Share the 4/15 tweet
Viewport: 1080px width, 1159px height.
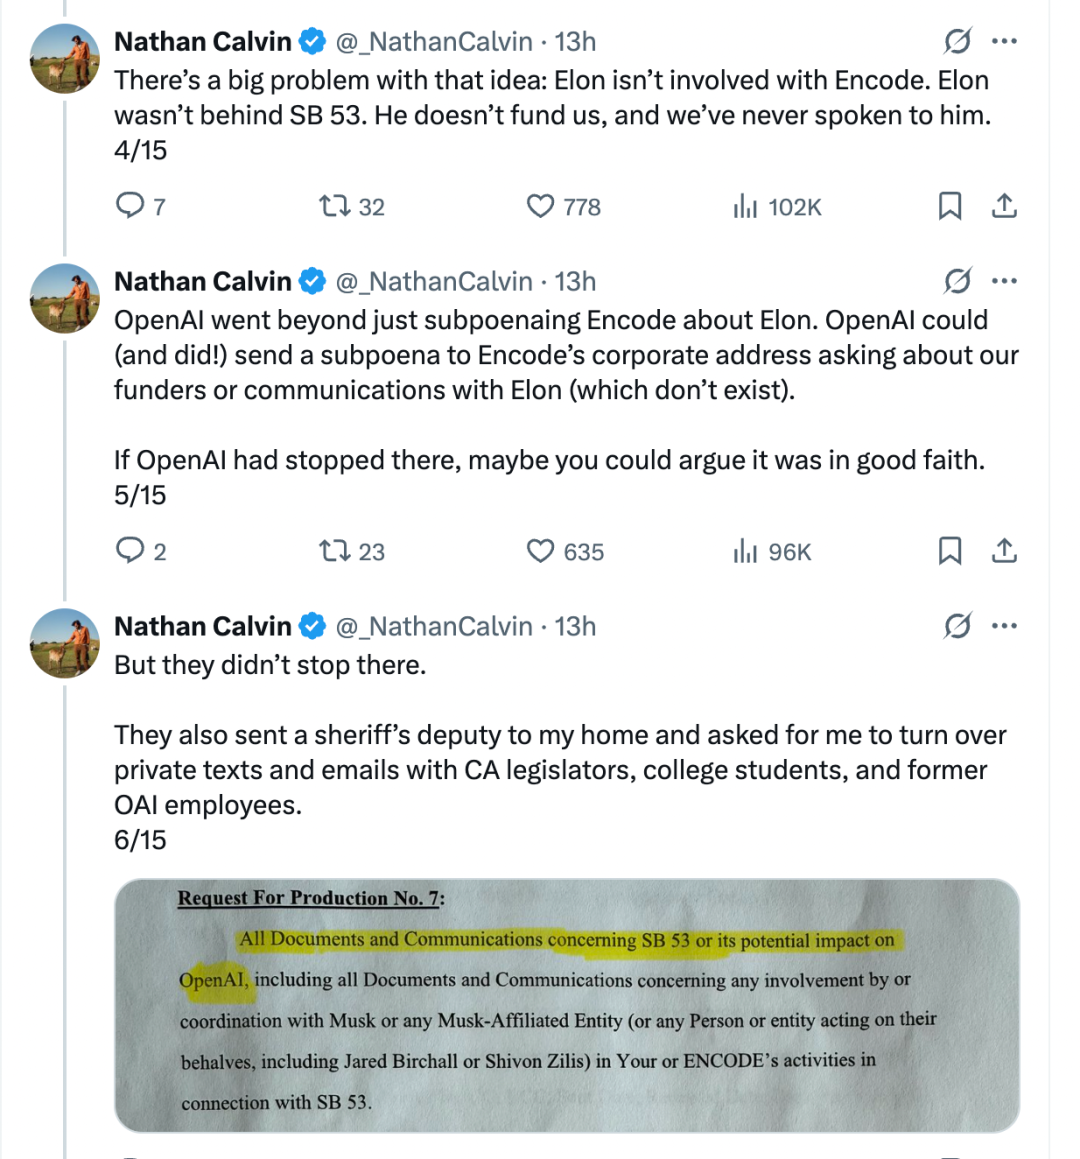1004,206
